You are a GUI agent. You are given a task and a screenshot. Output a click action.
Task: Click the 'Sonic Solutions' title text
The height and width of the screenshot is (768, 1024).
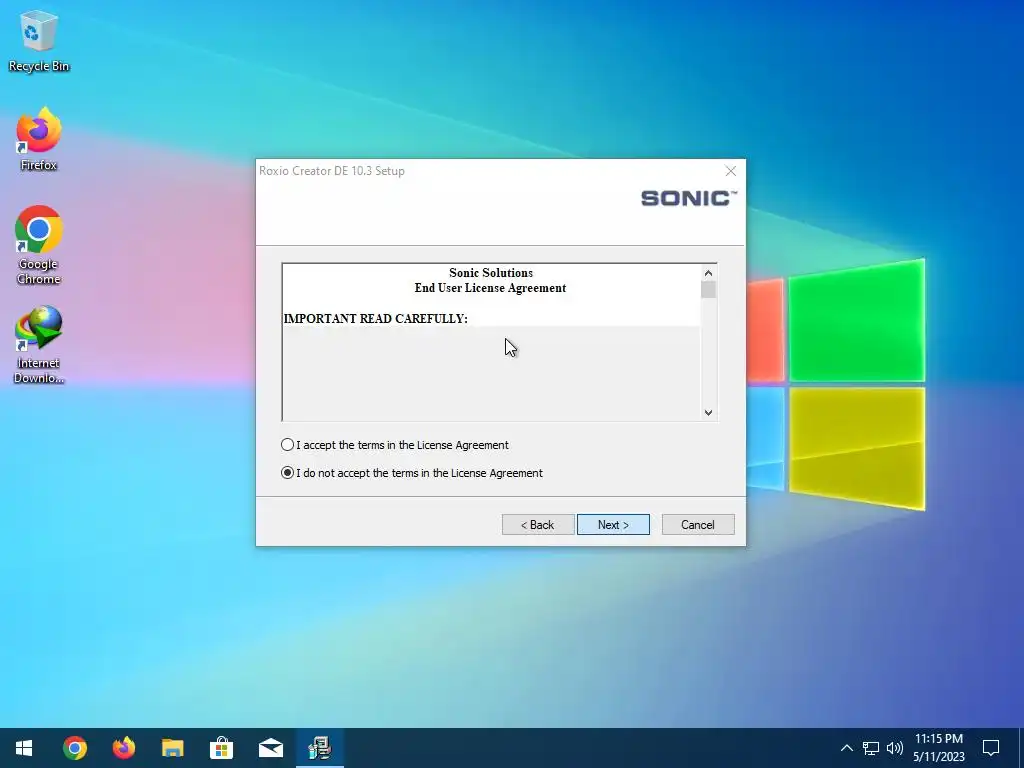(491, 273)
